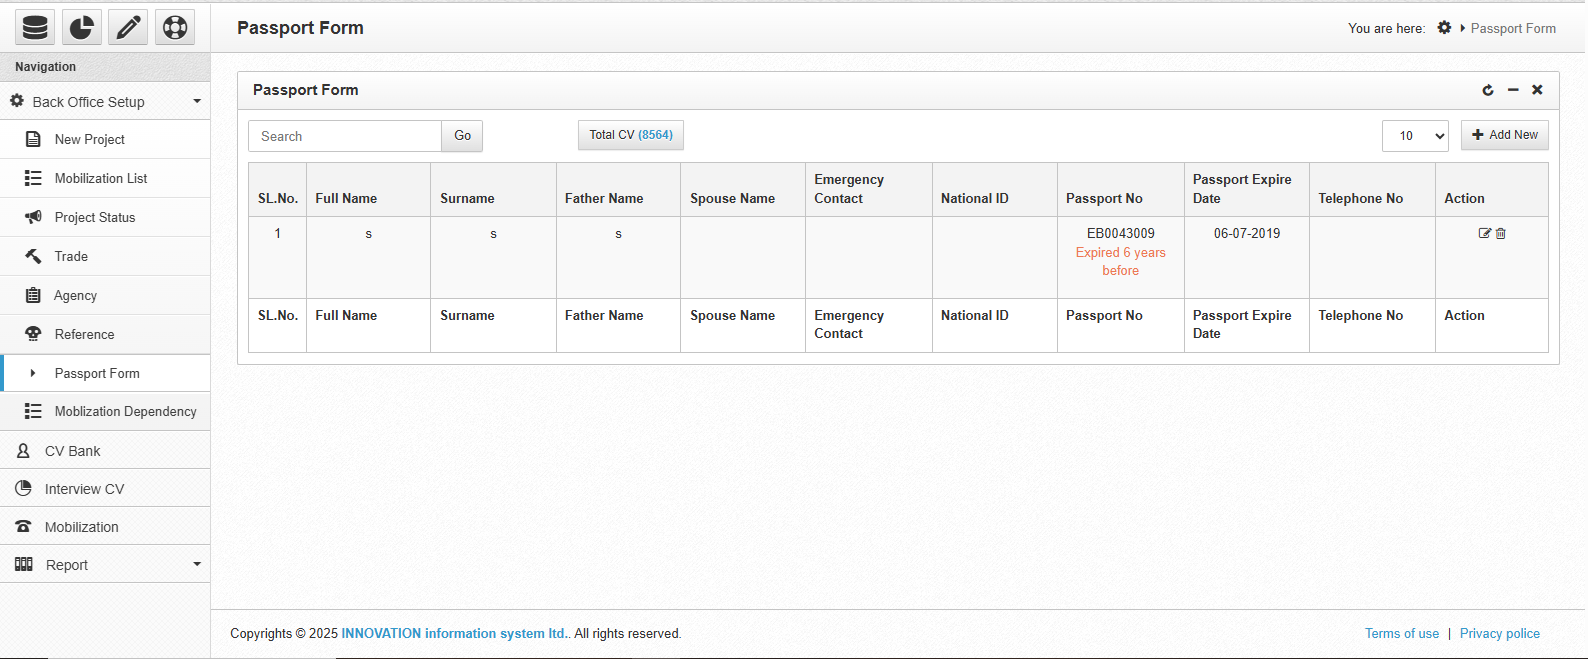Click into the Search input field

coord(345,136)
